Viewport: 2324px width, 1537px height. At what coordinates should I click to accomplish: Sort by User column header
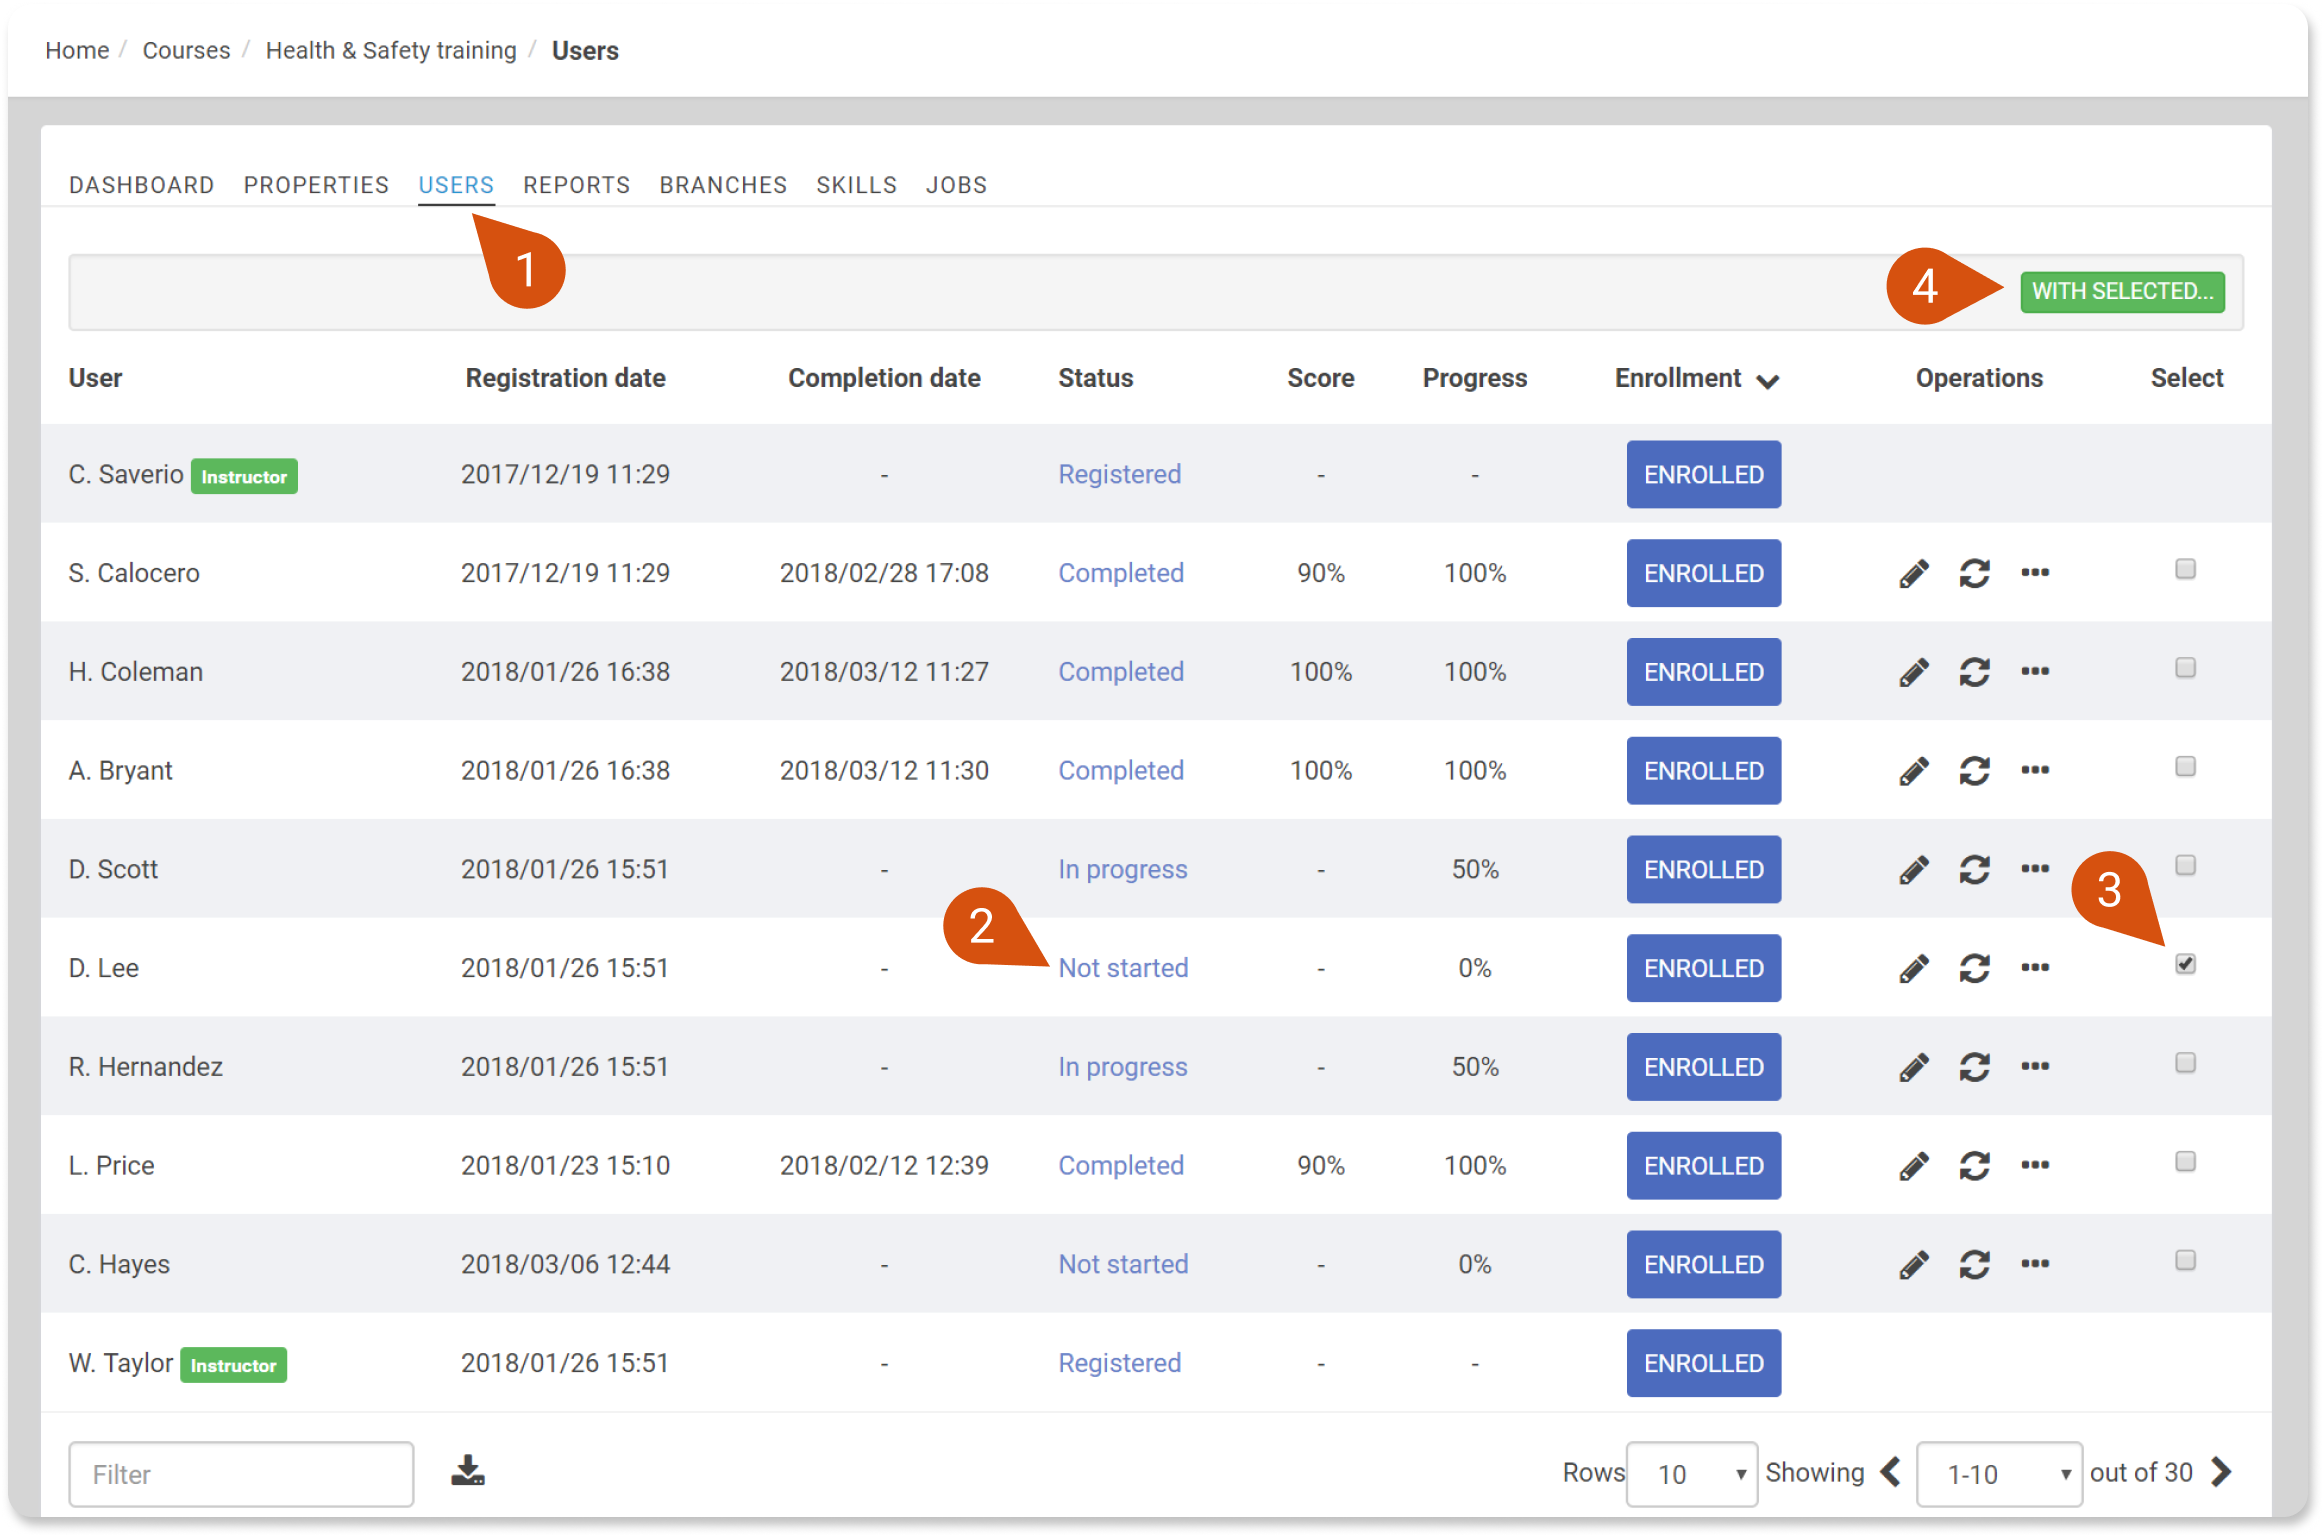(x=95, y=378)
